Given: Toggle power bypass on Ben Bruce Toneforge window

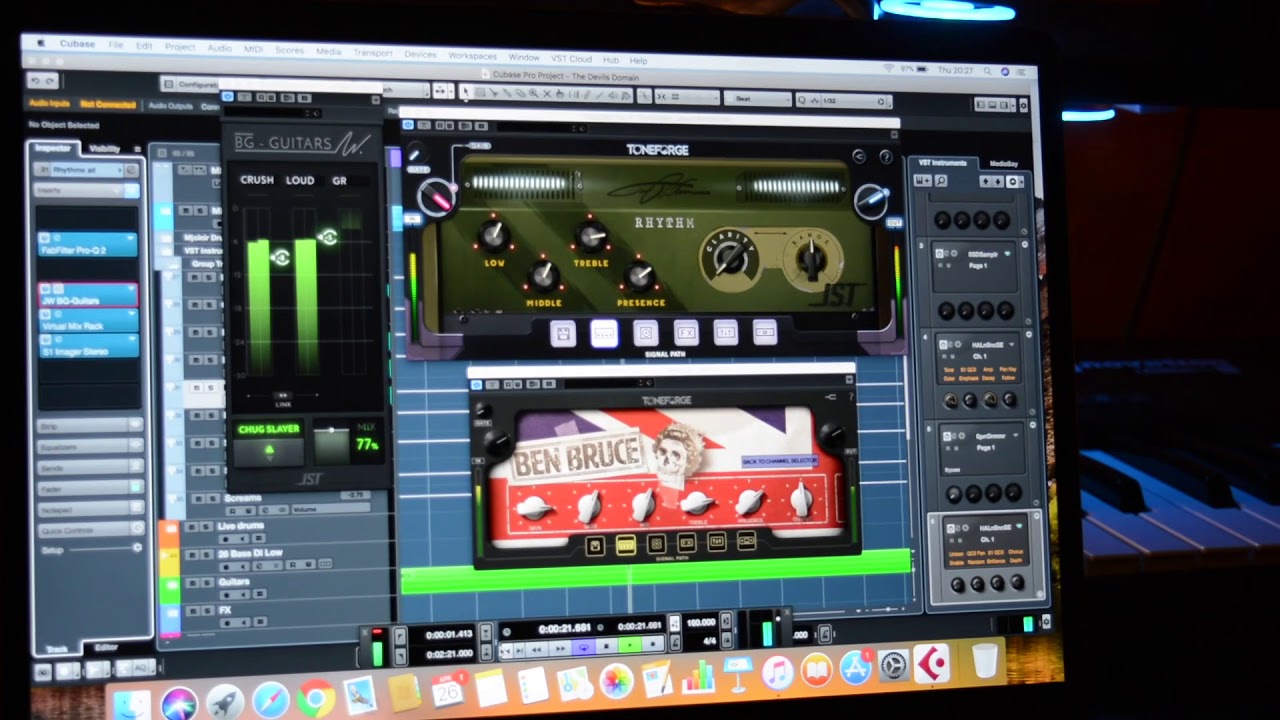Looking at the screenshot, I should tap(477, 383).
